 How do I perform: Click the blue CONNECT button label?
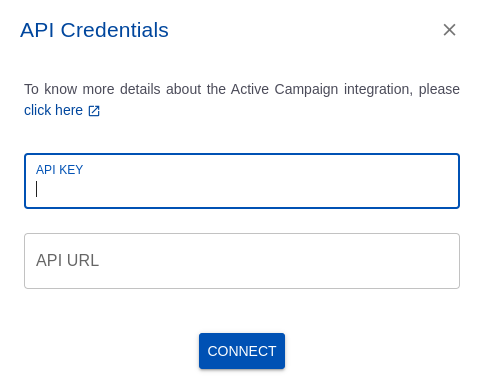(x=242, y=351)
